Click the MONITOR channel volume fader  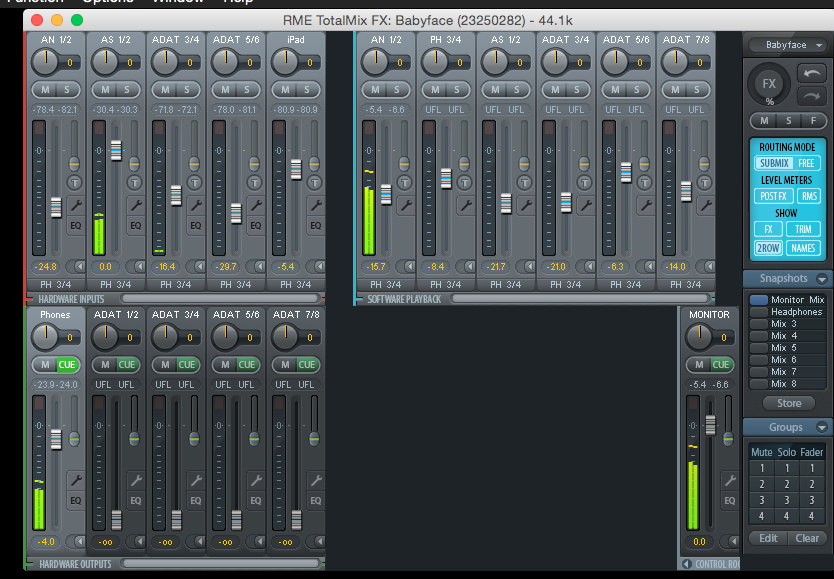pos(711,425)
